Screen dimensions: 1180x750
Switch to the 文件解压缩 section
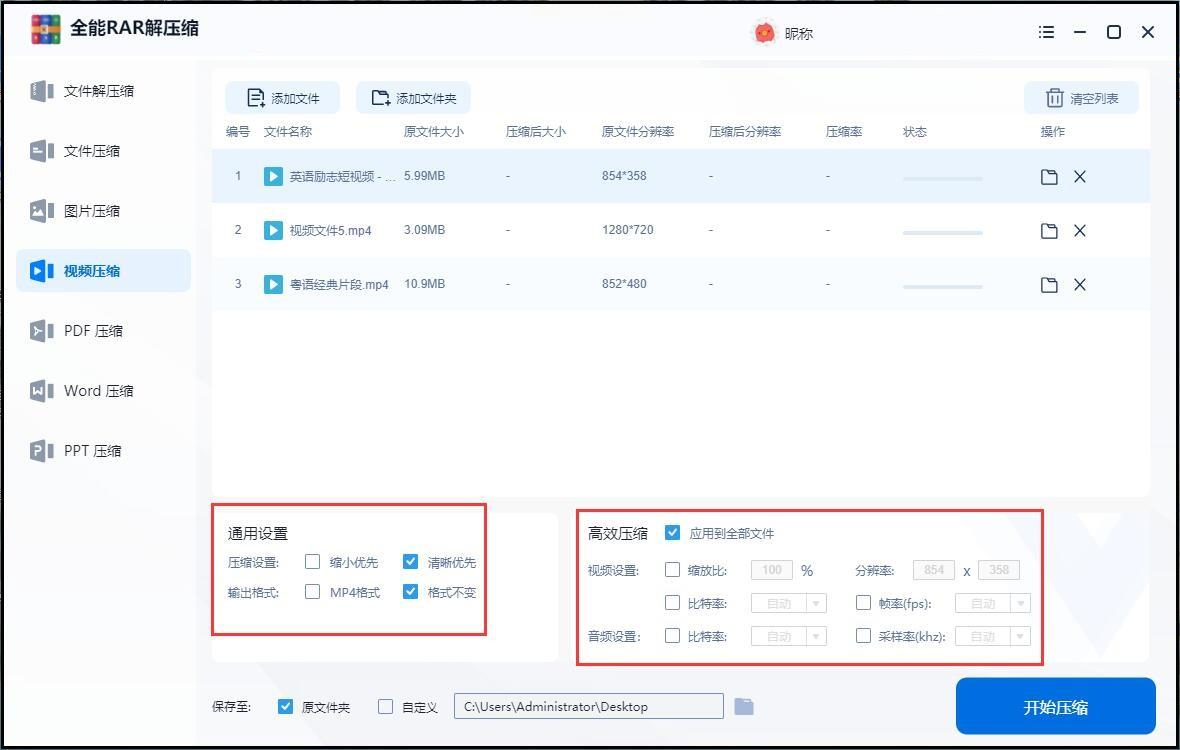point(103,91)
